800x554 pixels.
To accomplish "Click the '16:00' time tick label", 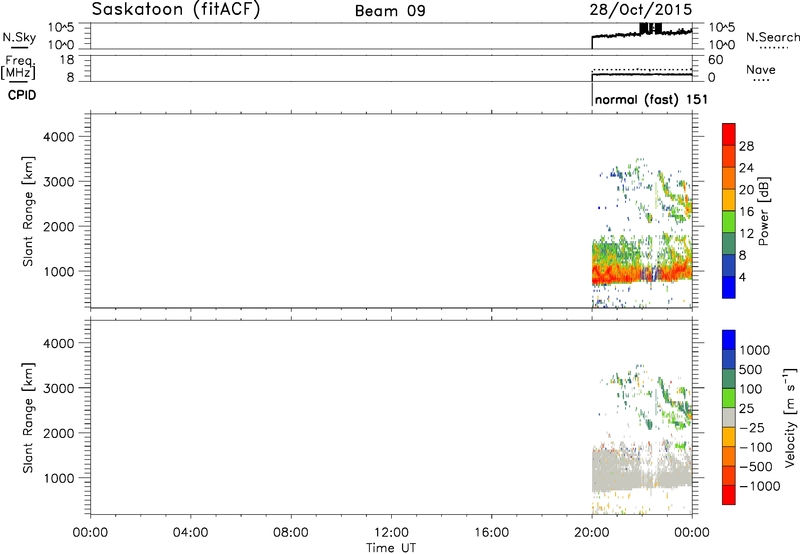I will pyautogui.click(x=491, y=533).
